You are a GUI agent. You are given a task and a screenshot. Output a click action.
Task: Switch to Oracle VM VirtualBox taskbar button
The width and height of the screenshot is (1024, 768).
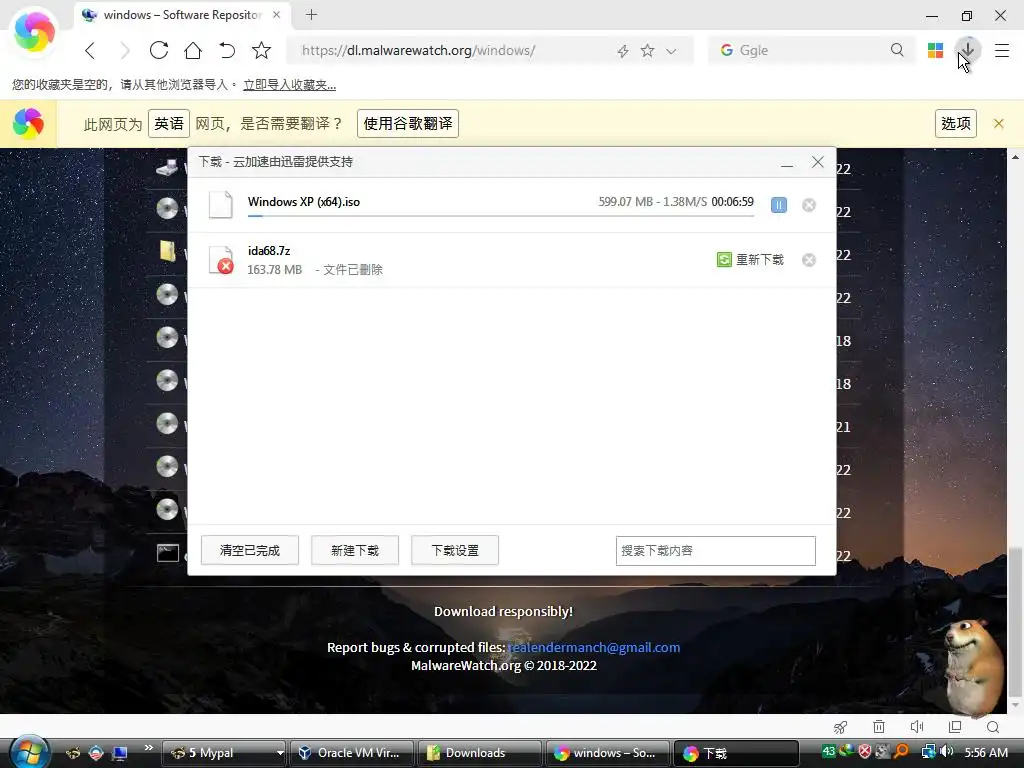(x=351, y=753)
